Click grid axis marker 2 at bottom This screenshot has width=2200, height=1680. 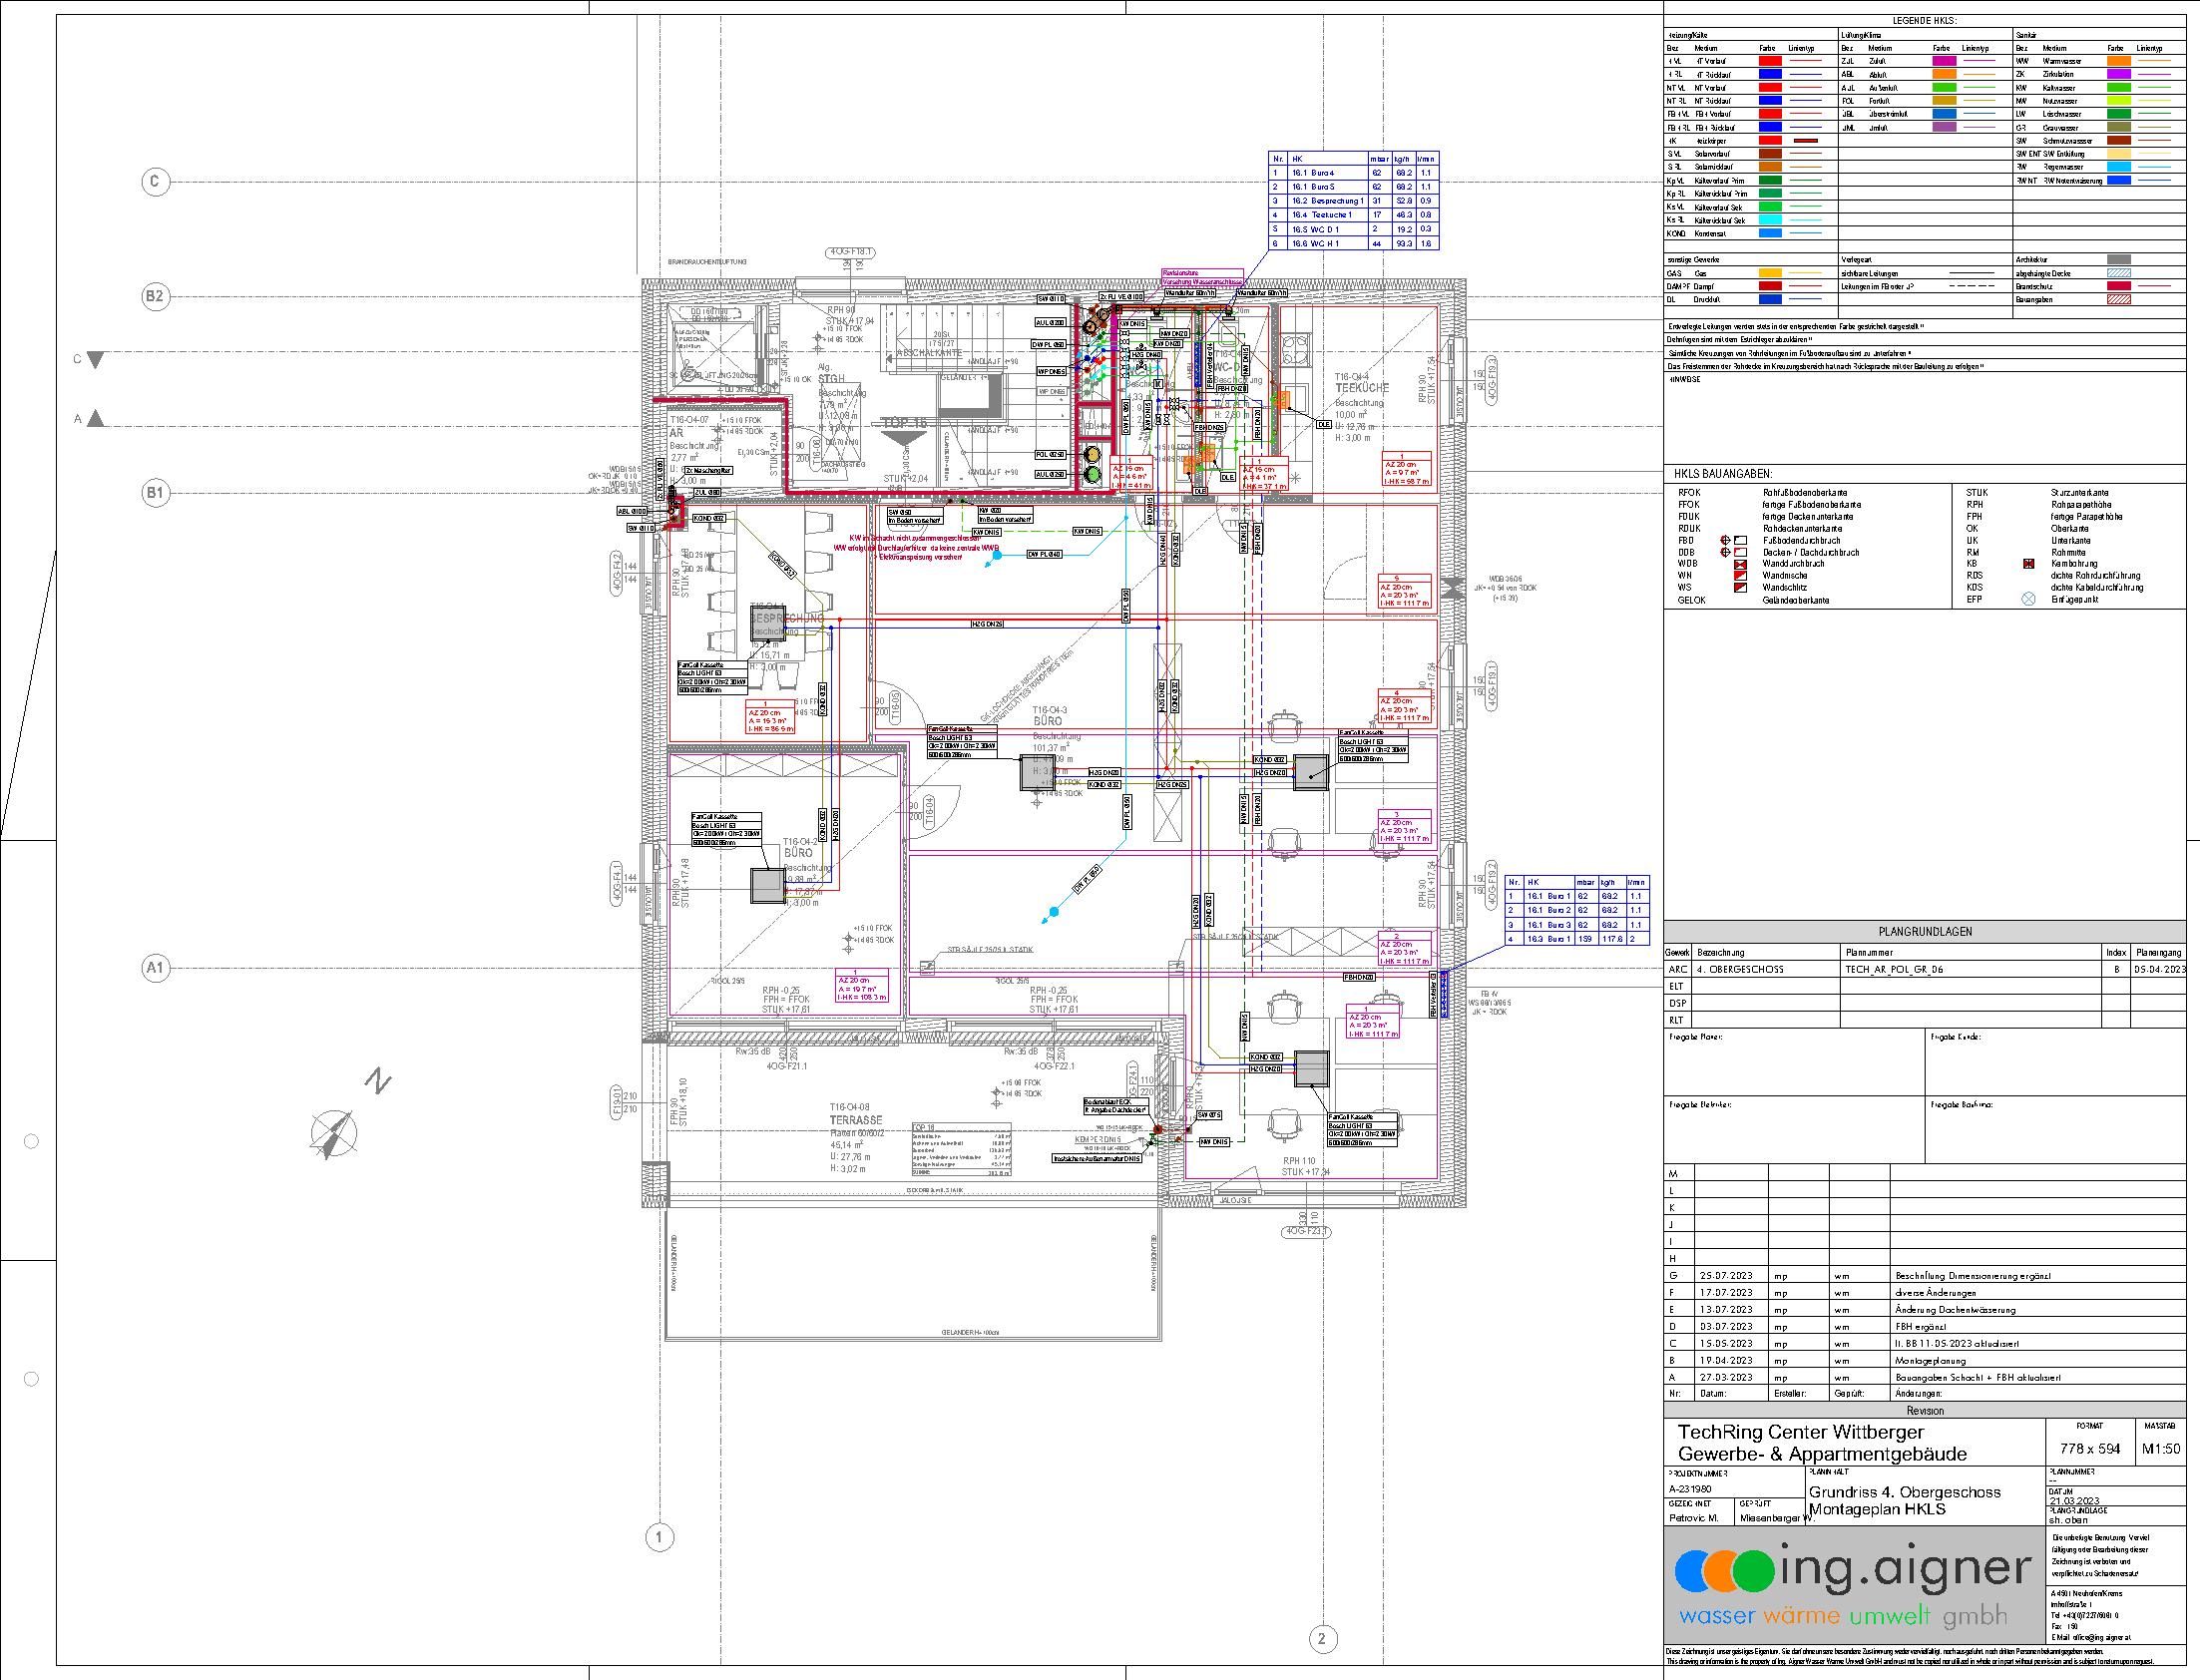point(1322,1638)
